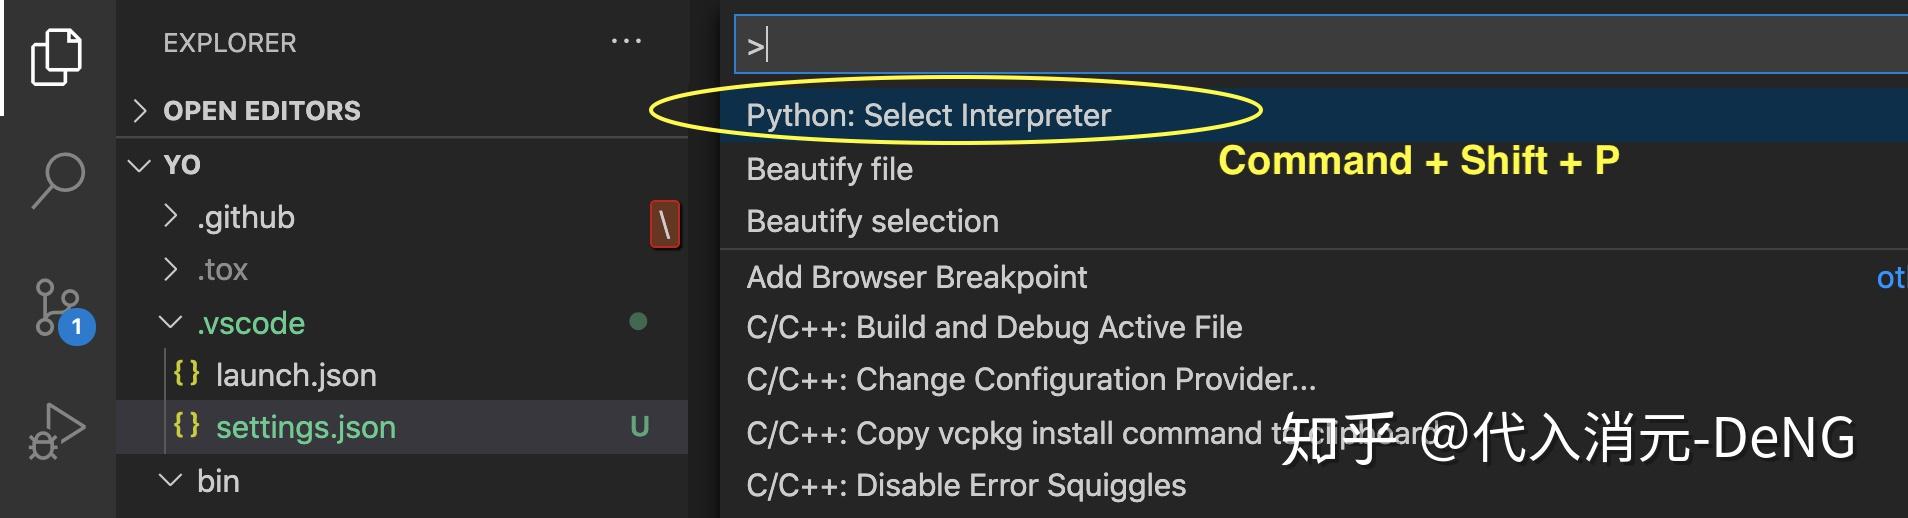Open the Run and Debug view
The image size is (1908, 518).
(56, 432)
